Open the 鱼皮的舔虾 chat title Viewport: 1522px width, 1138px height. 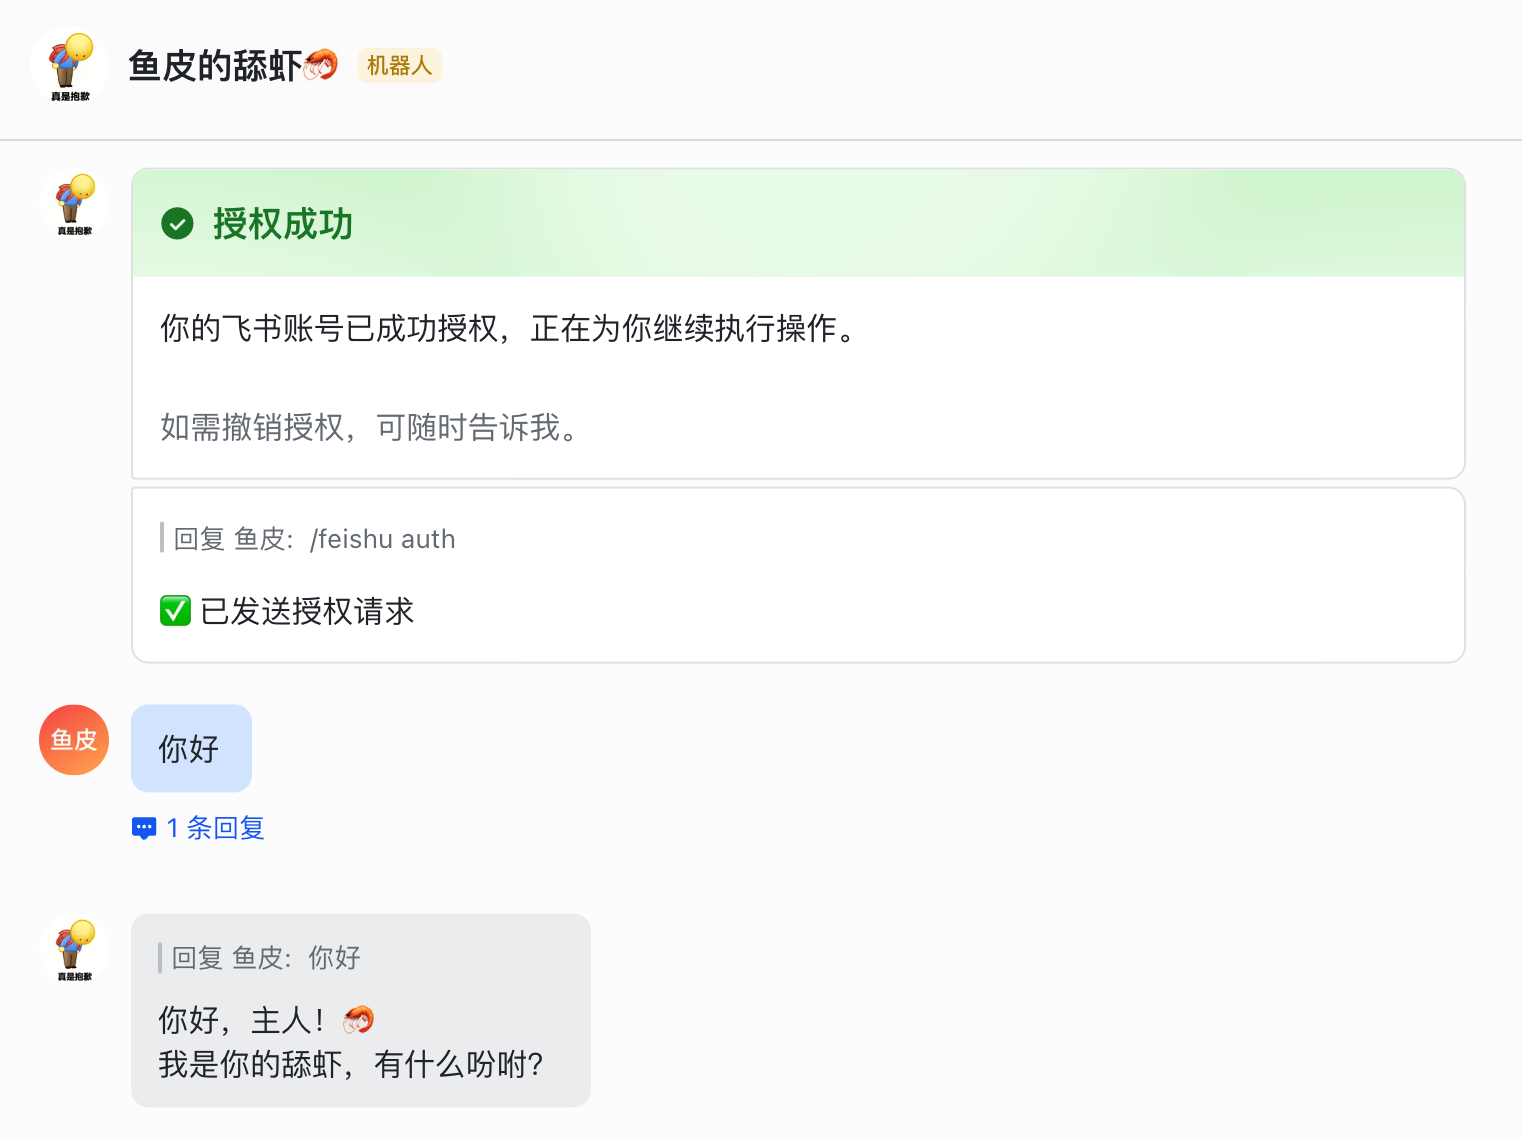pos(215,66)
